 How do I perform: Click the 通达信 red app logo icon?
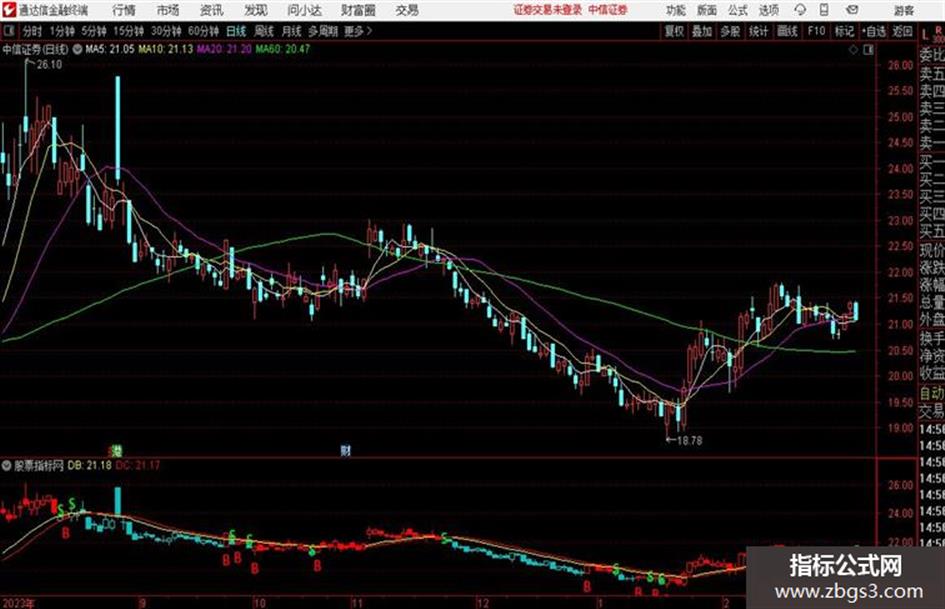8,10
